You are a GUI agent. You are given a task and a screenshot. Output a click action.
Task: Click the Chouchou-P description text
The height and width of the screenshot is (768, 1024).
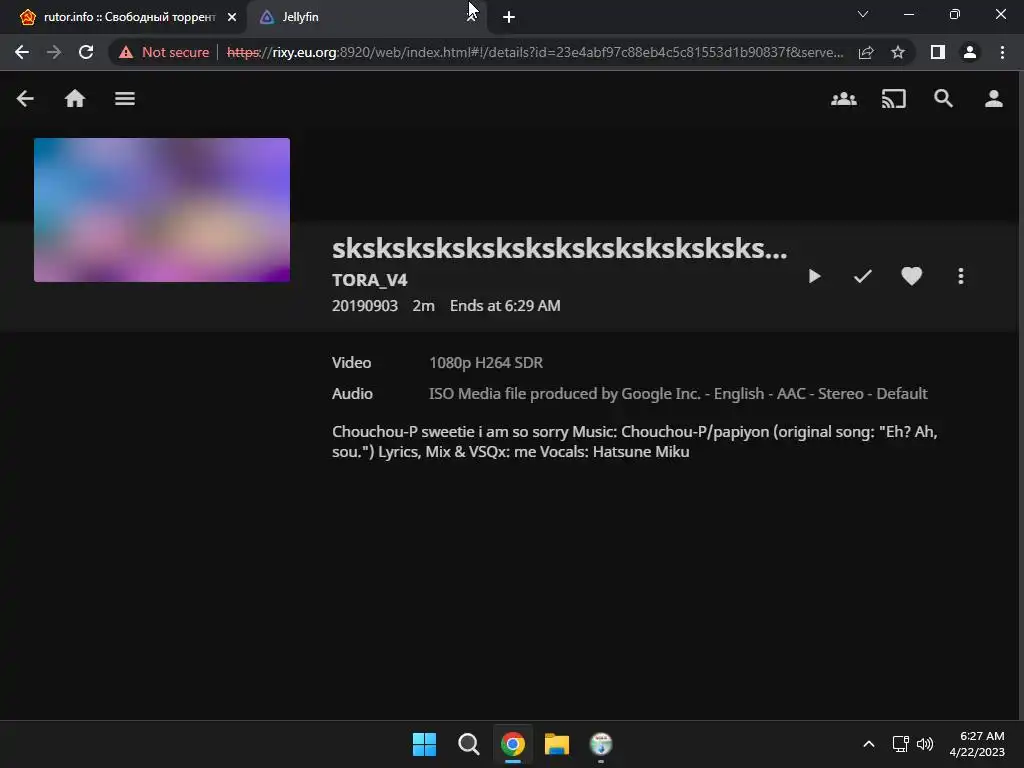[635, 441]
